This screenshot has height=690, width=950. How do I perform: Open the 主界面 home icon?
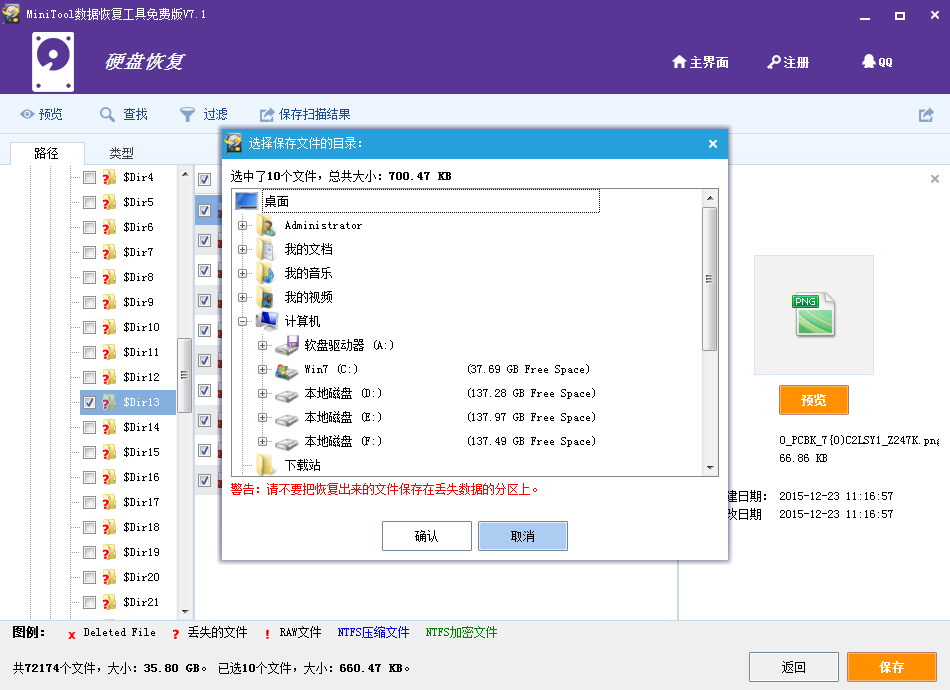[679, 62]
